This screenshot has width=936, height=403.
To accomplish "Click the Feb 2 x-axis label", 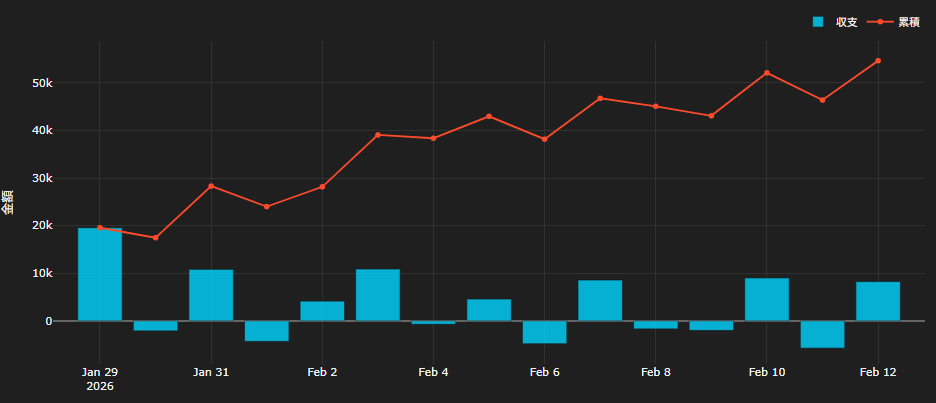I will 322,373.
